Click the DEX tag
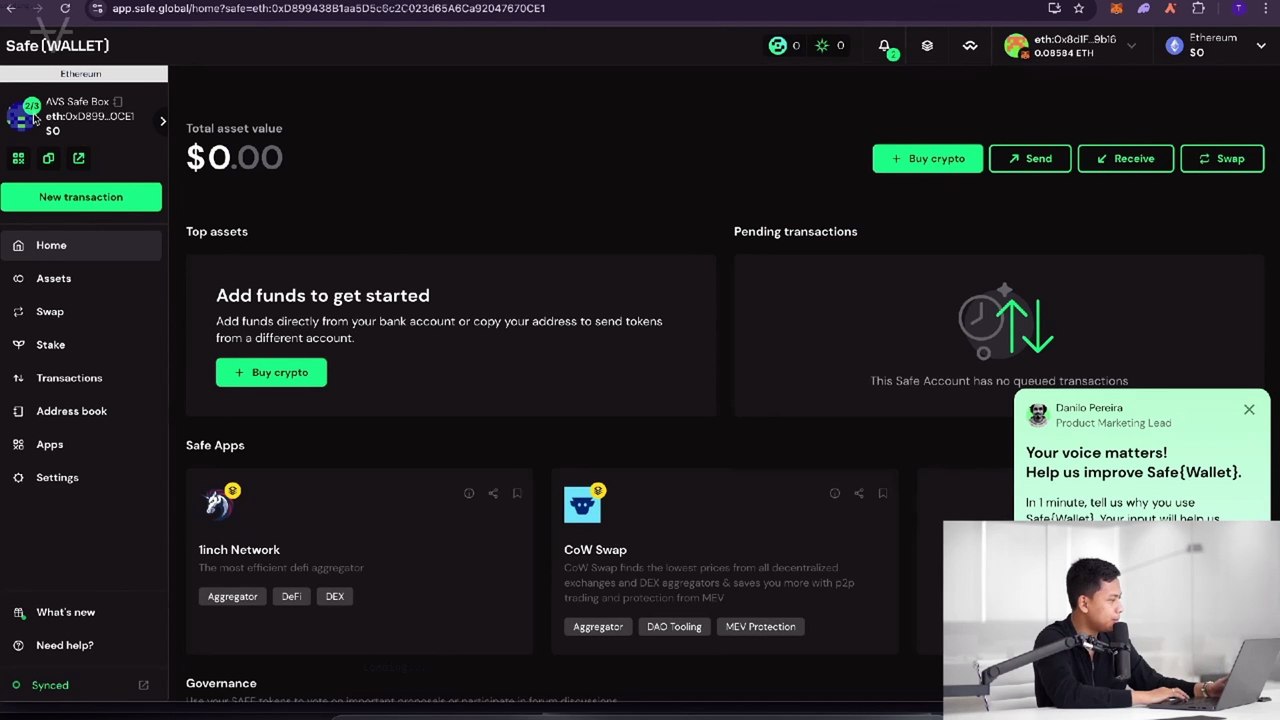This screenshot has height=720, width=1280. tap(335, 597)
